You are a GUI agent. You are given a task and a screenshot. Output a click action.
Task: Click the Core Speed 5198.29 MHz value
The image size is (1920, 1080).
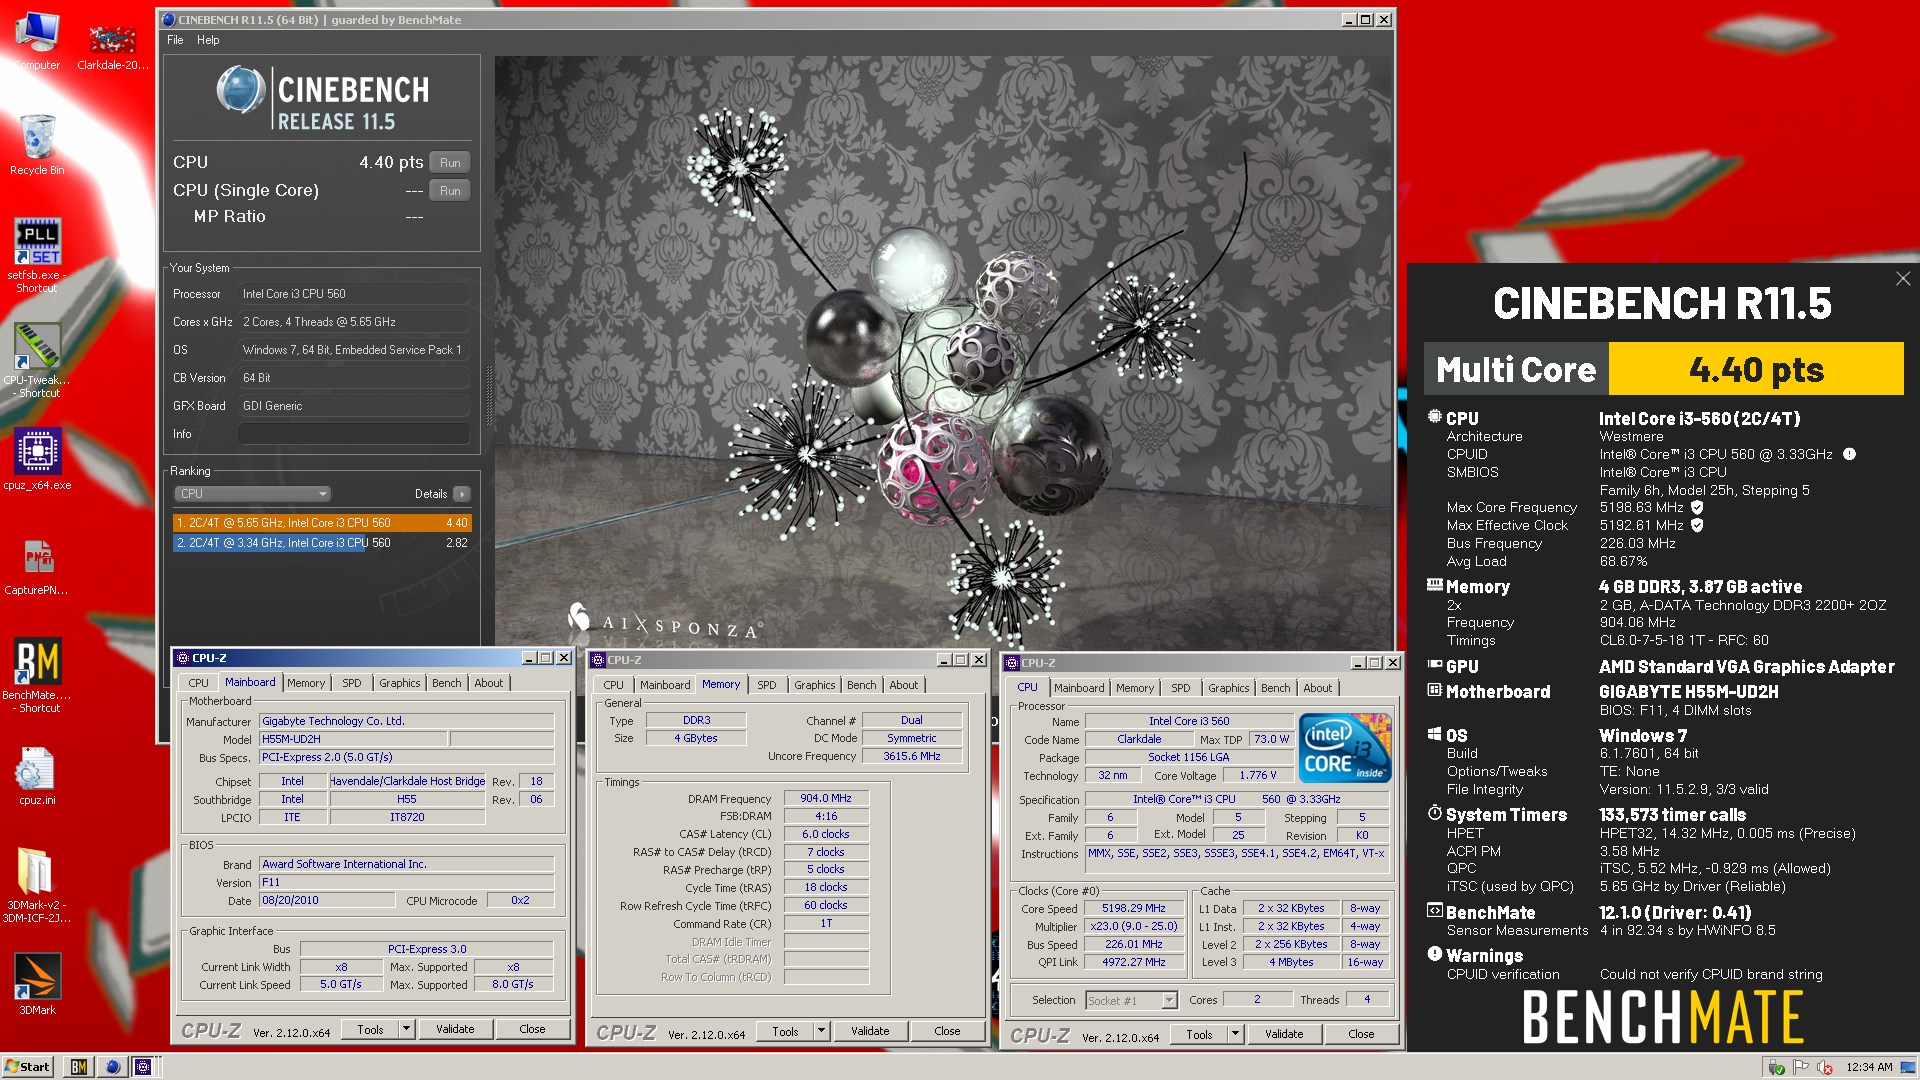click(x=1134, y=908)
